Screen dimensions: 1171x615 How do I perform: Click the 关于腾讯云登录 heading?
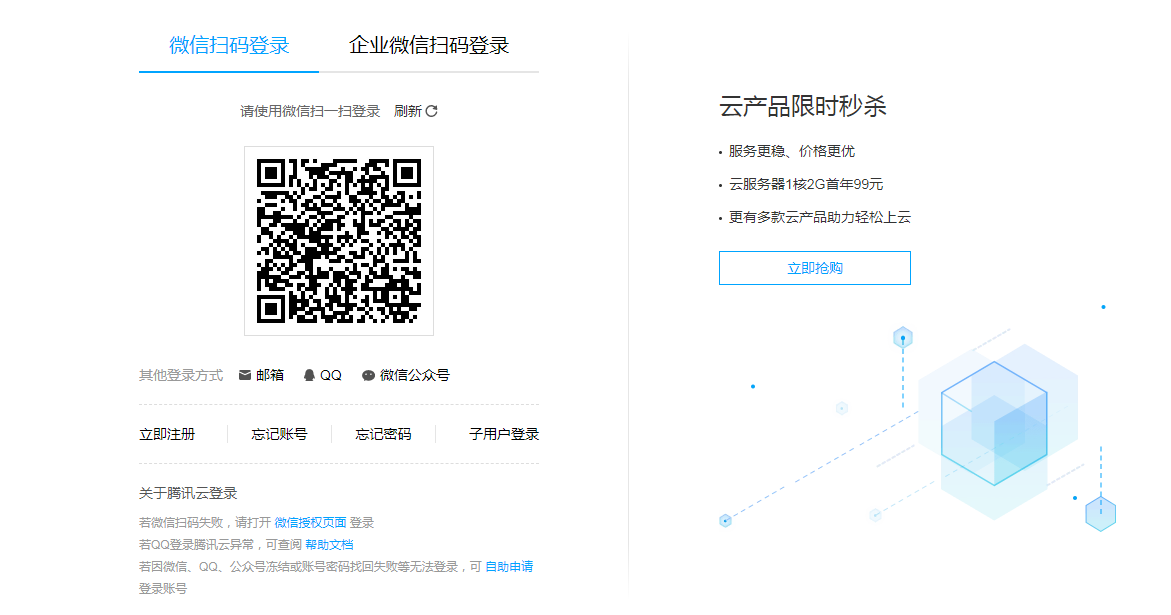[x=188, y=493]
